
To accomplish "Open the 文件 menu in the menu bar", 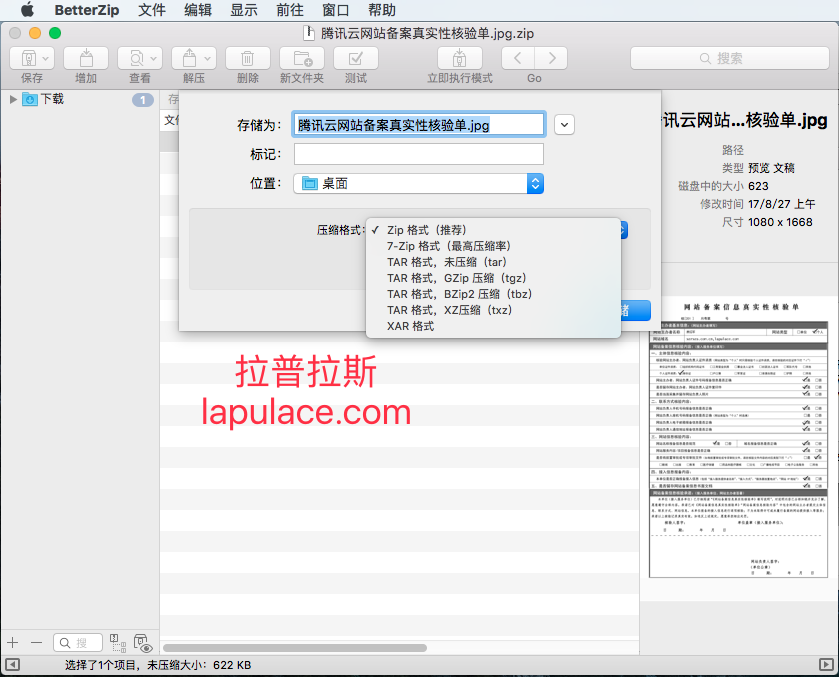I will 151,10.
